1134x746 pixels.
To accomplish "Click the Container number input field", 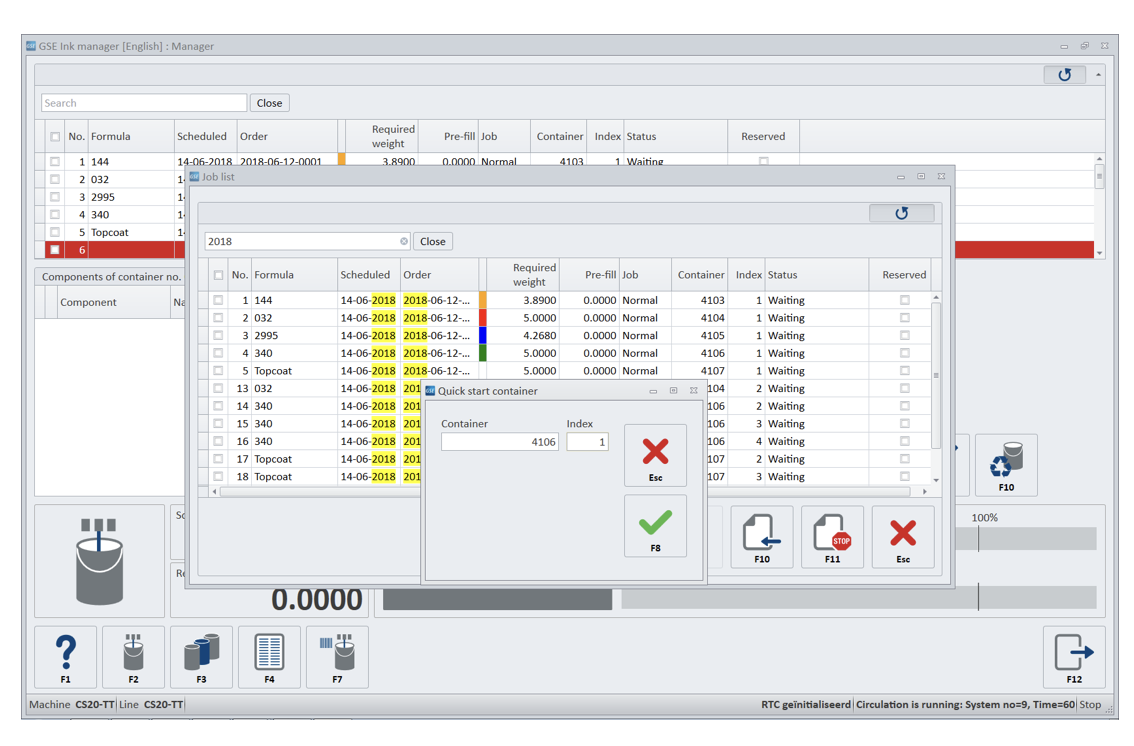I will (499, 442).
